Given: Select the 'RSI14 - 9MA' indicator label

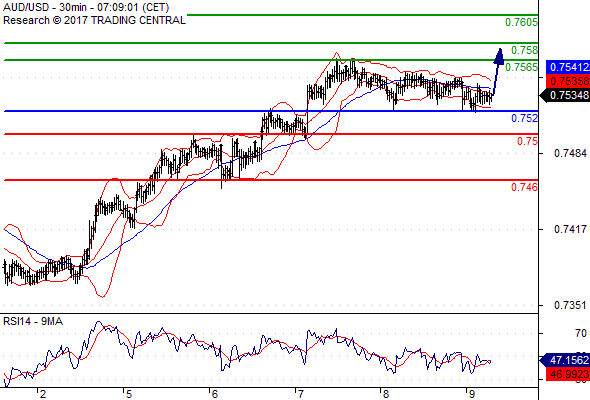Looking at the screenshot, I should (x=33, y=321).
